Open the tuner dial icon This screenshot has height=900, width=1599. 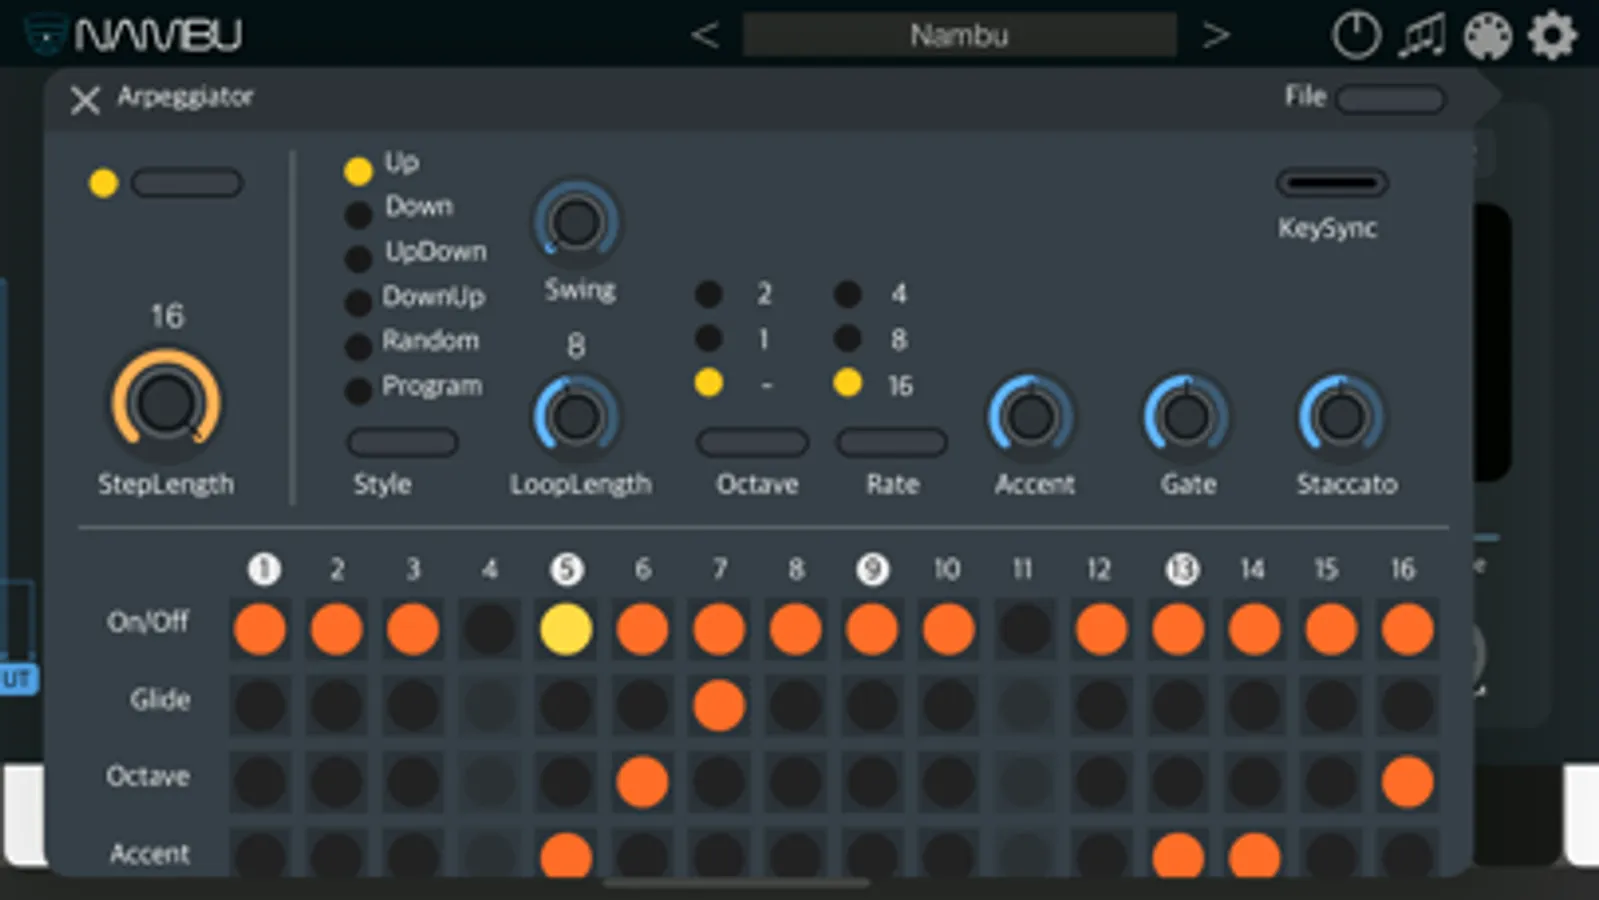tap(1356, 36)
